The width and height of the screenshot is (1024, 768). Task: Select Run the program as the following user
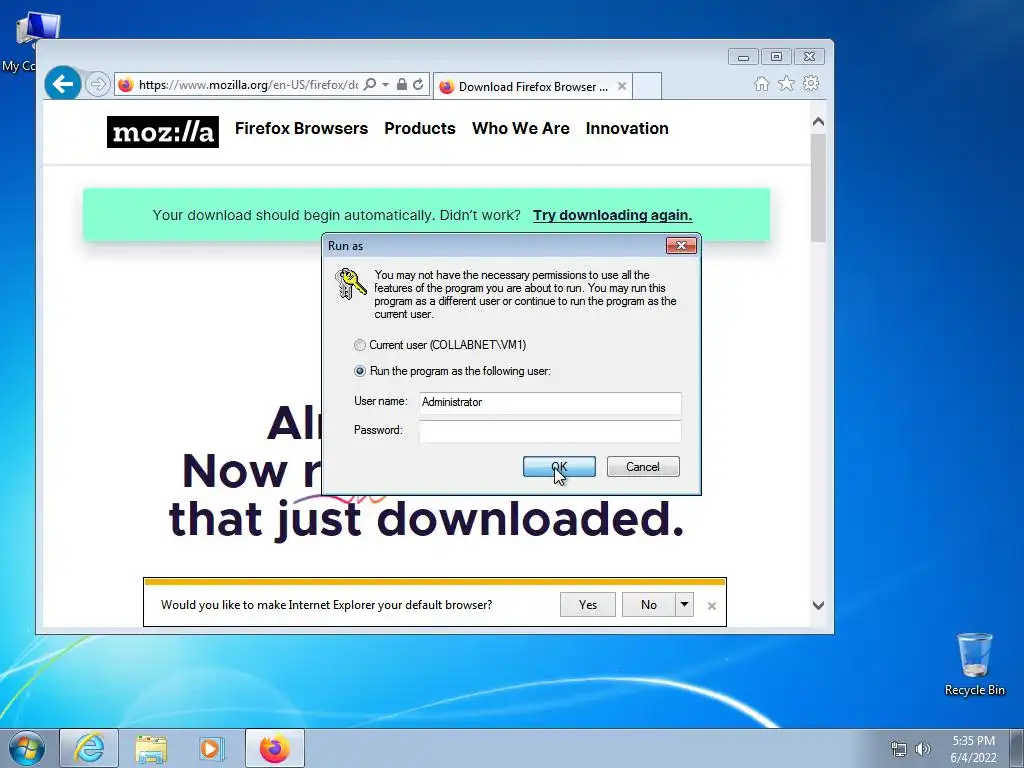[x=360, y=371]
